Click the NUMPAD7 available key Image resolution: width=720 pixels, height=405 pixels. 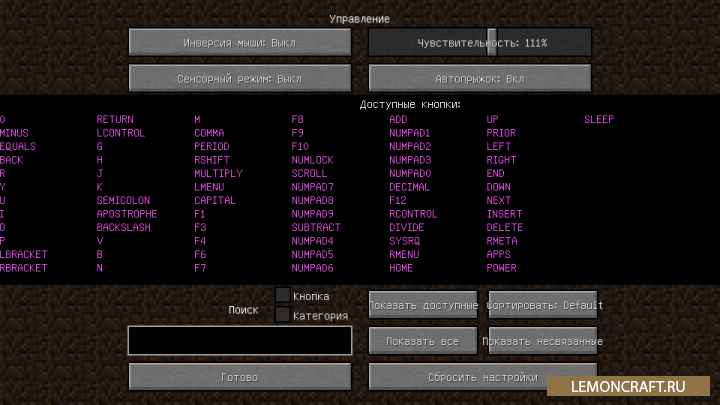click(312, 187)
